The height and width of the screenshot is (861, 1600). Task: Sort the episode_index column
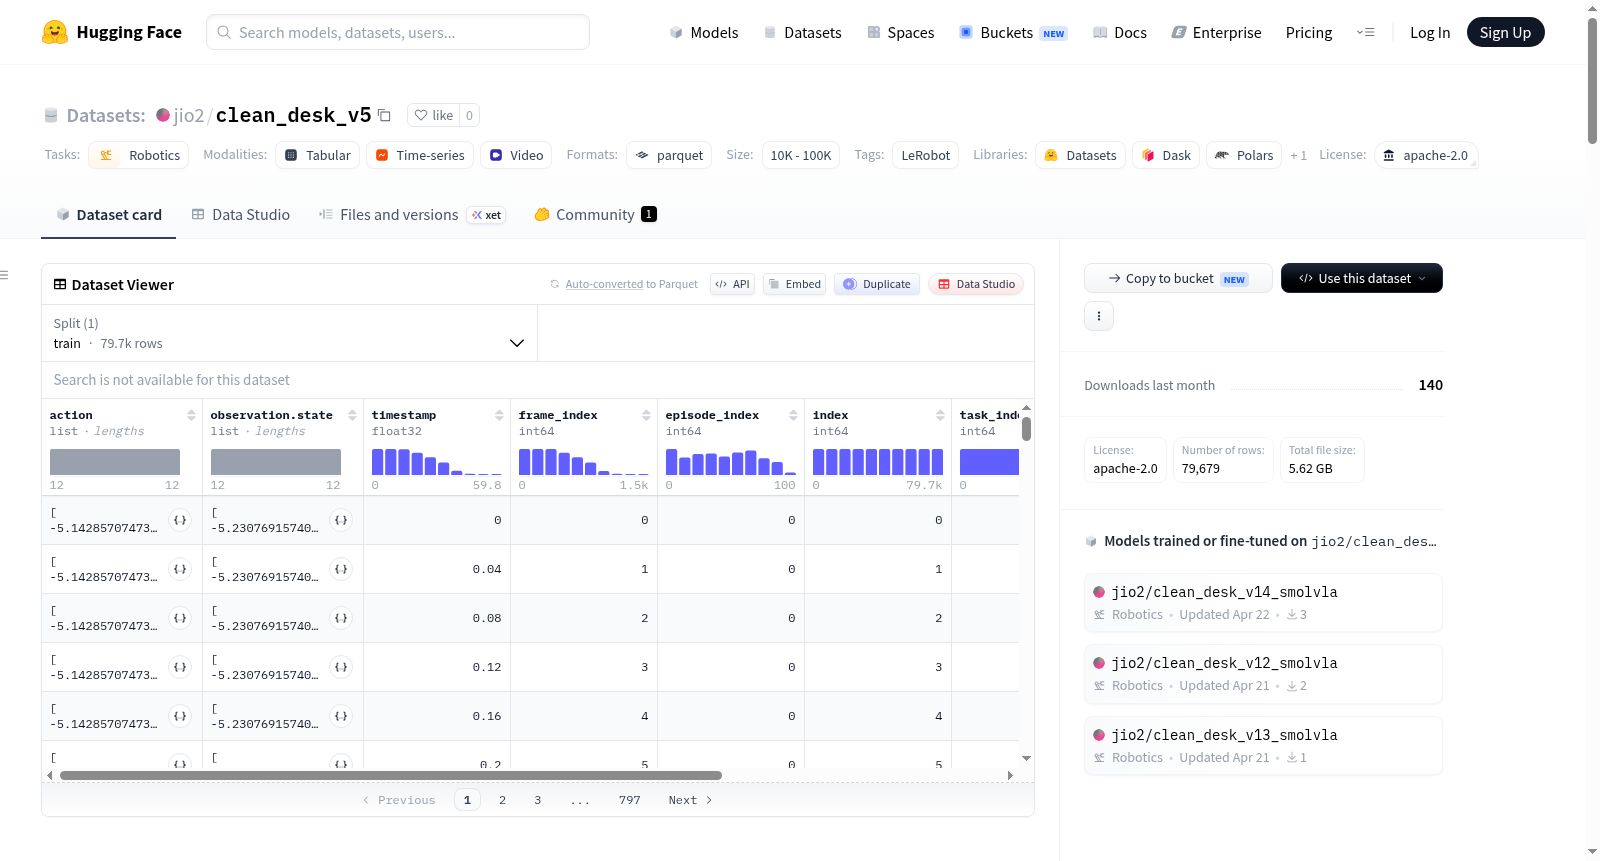tap(793, 415)
